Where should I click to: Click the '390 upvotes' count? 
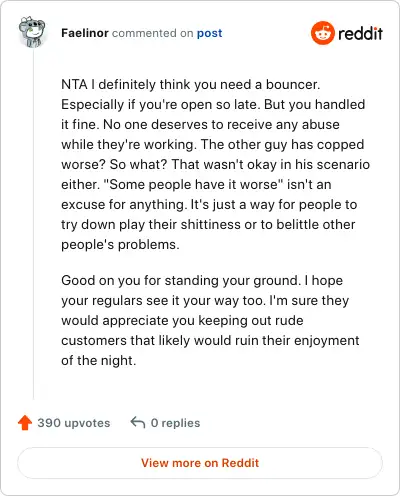coord(74,423)
